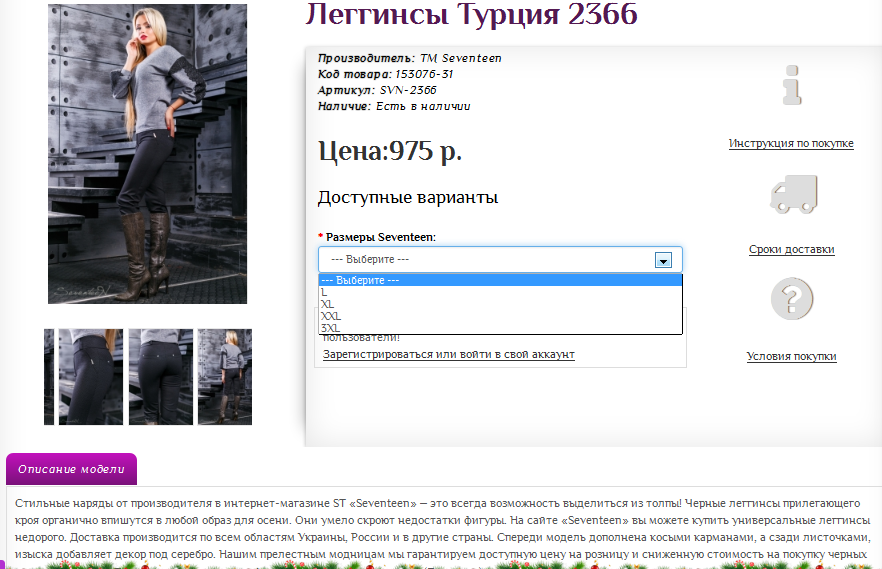View the side-view leggings thumbnail
Viewport: 882px width, 569px height.
(91, 377)
